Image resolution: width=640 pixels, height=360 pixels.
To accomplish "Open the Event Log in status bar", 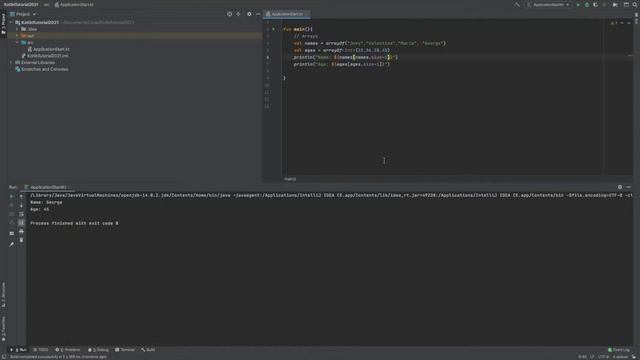I will 619,350.
